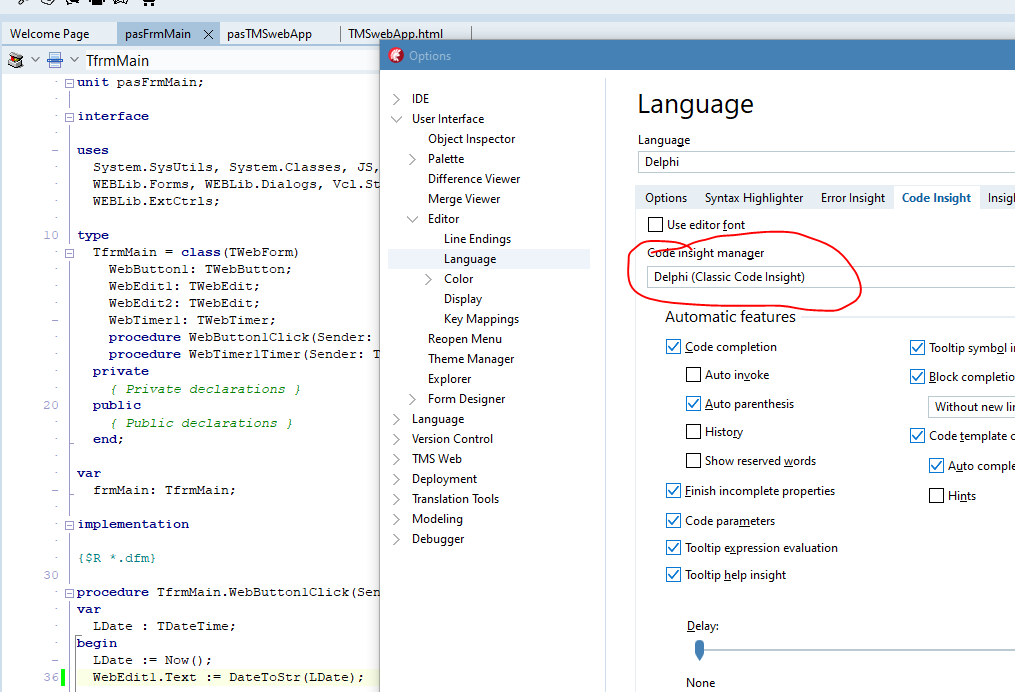Select the Code Insight tab
The height and width of the screenshot is (692, 1015).
point(936,198)
